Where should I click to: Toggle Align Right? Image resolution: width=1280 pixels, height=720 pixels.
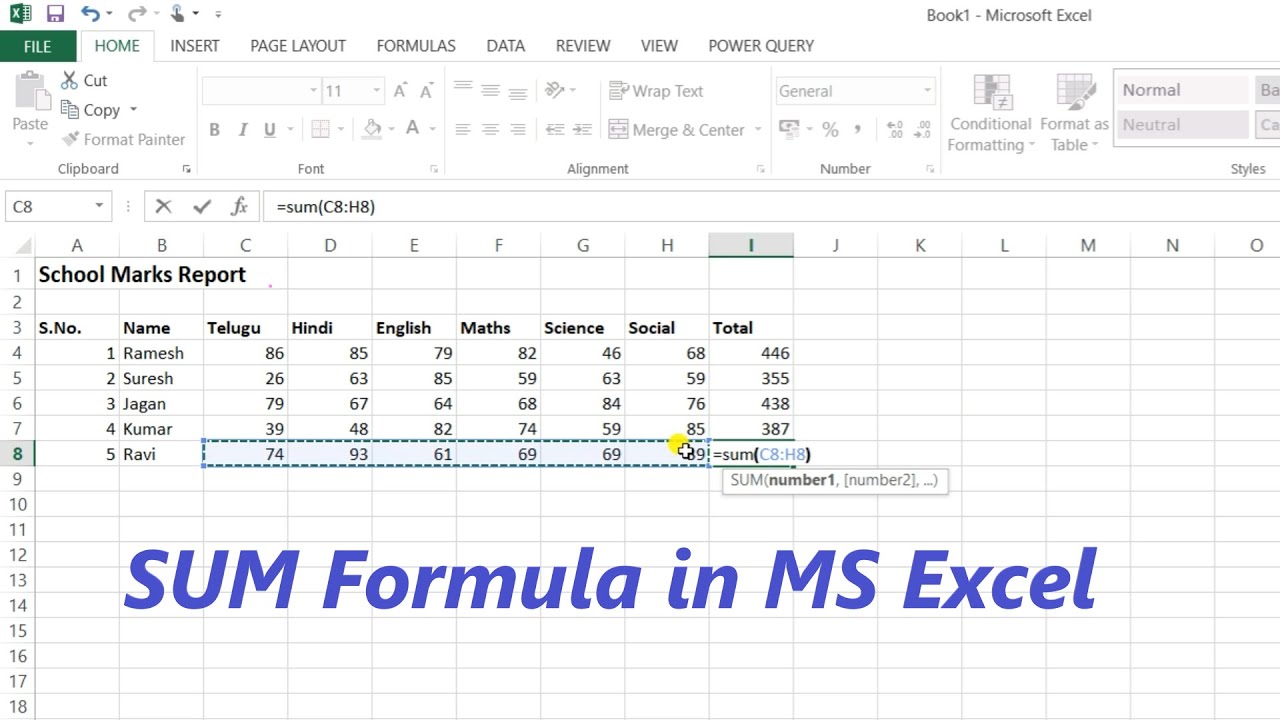click(518, 130)
